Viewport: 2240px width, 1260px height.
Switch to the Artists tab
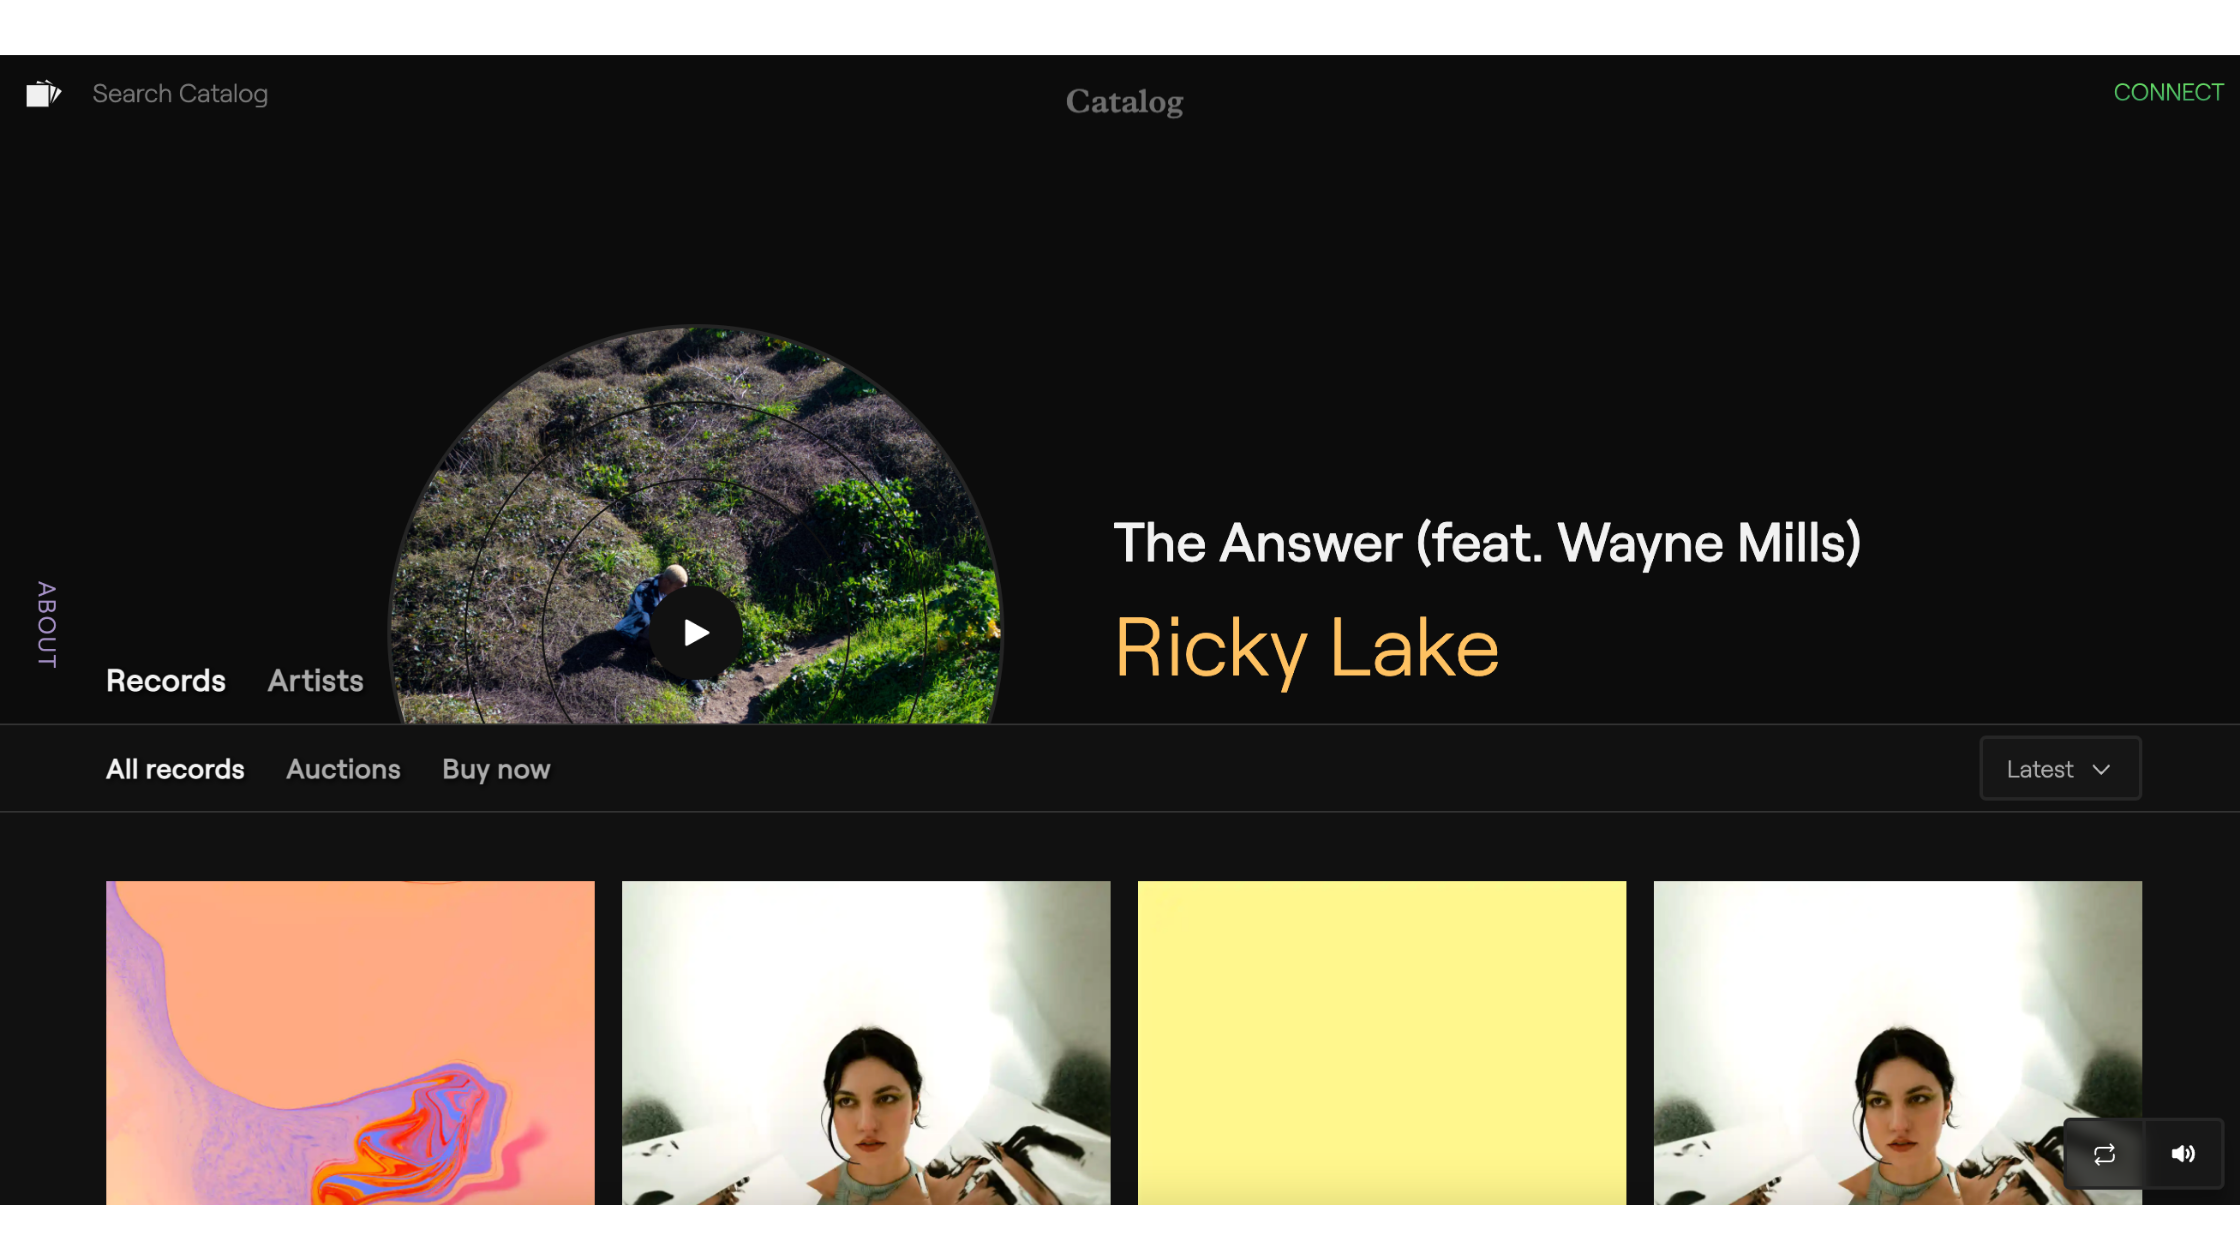coord(315,681)
